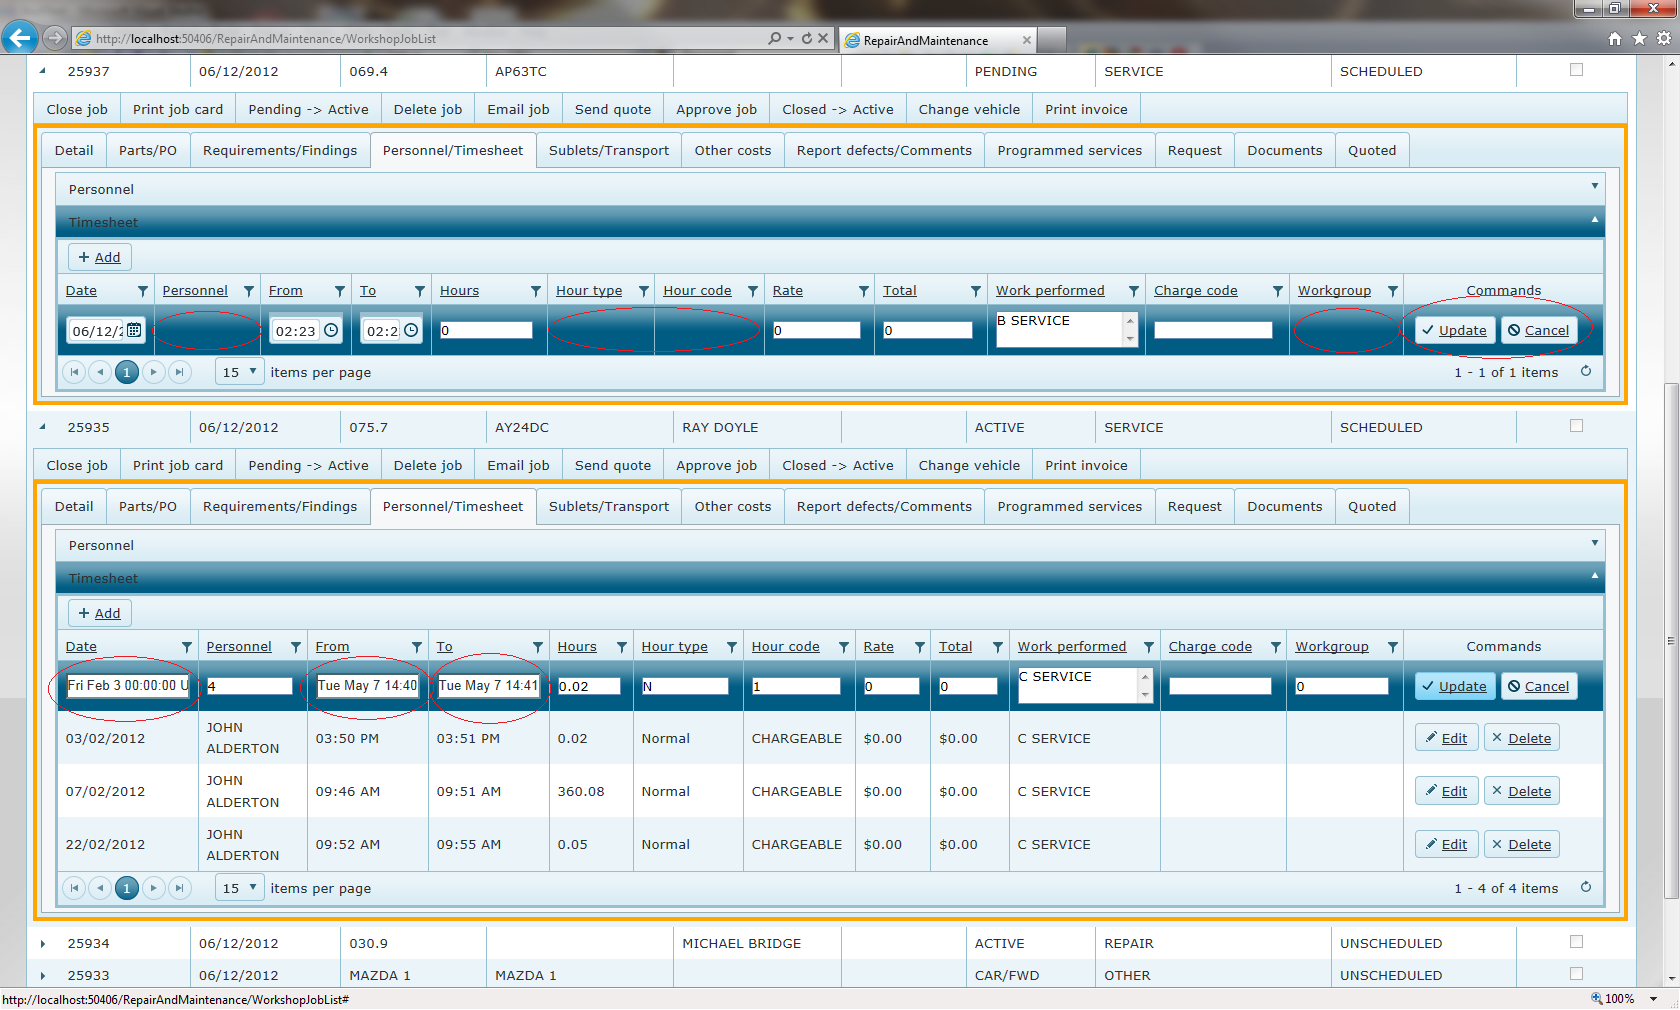Collapse the job 25935 row

[43, 427]
